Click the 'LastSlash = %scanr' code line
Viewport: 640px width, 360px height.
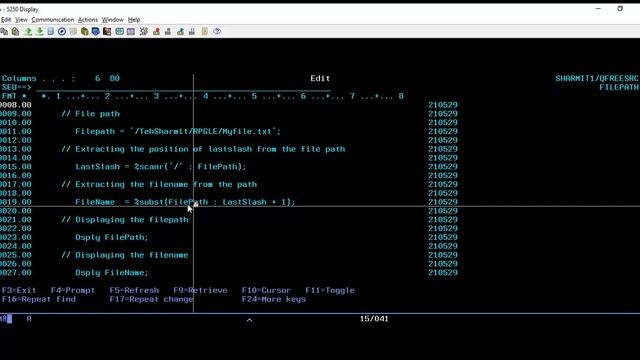click(x=161, y=167)
